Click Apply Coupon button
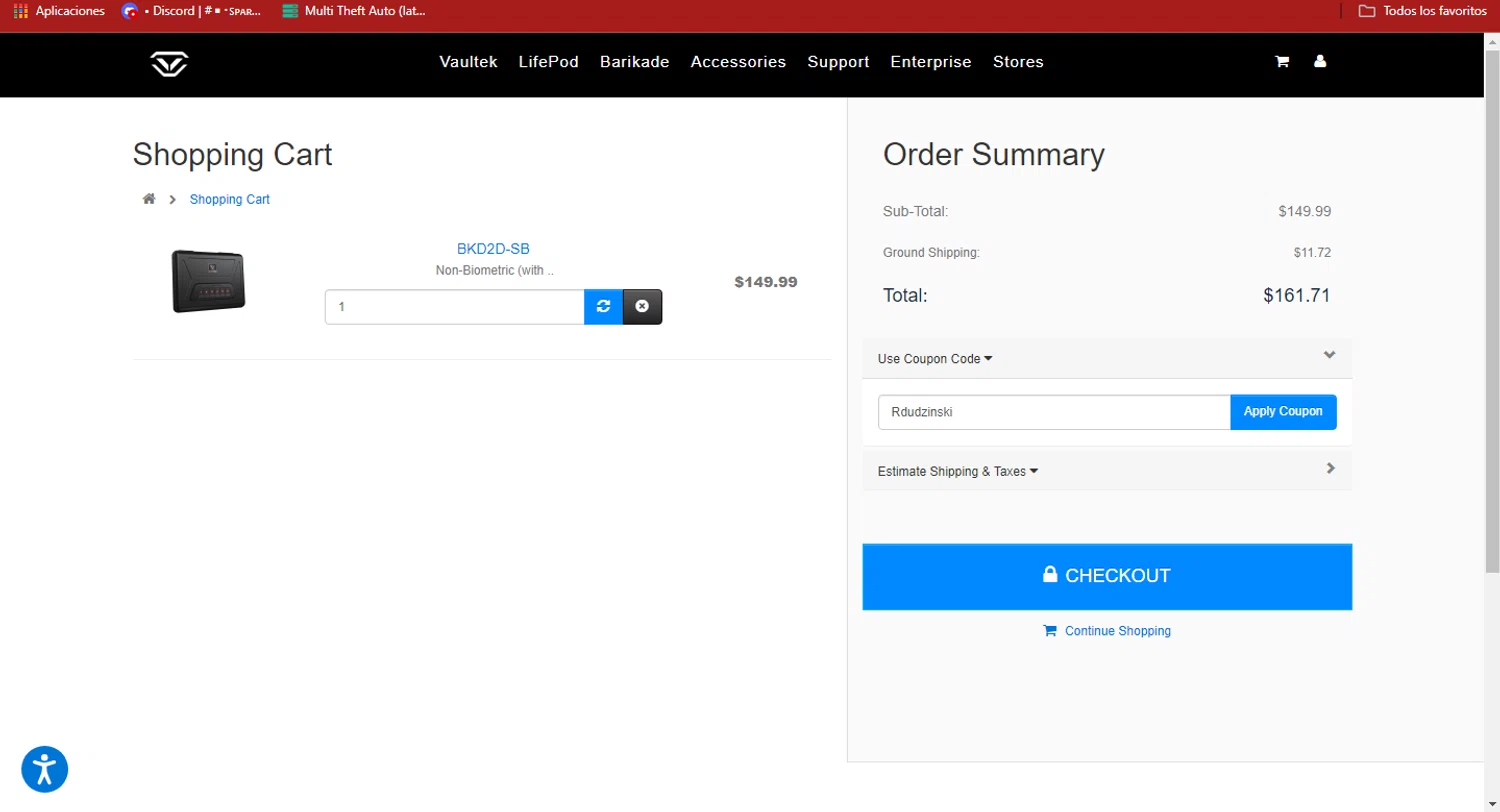This screenshot has width=1500, height=812. pos(1283,412)
